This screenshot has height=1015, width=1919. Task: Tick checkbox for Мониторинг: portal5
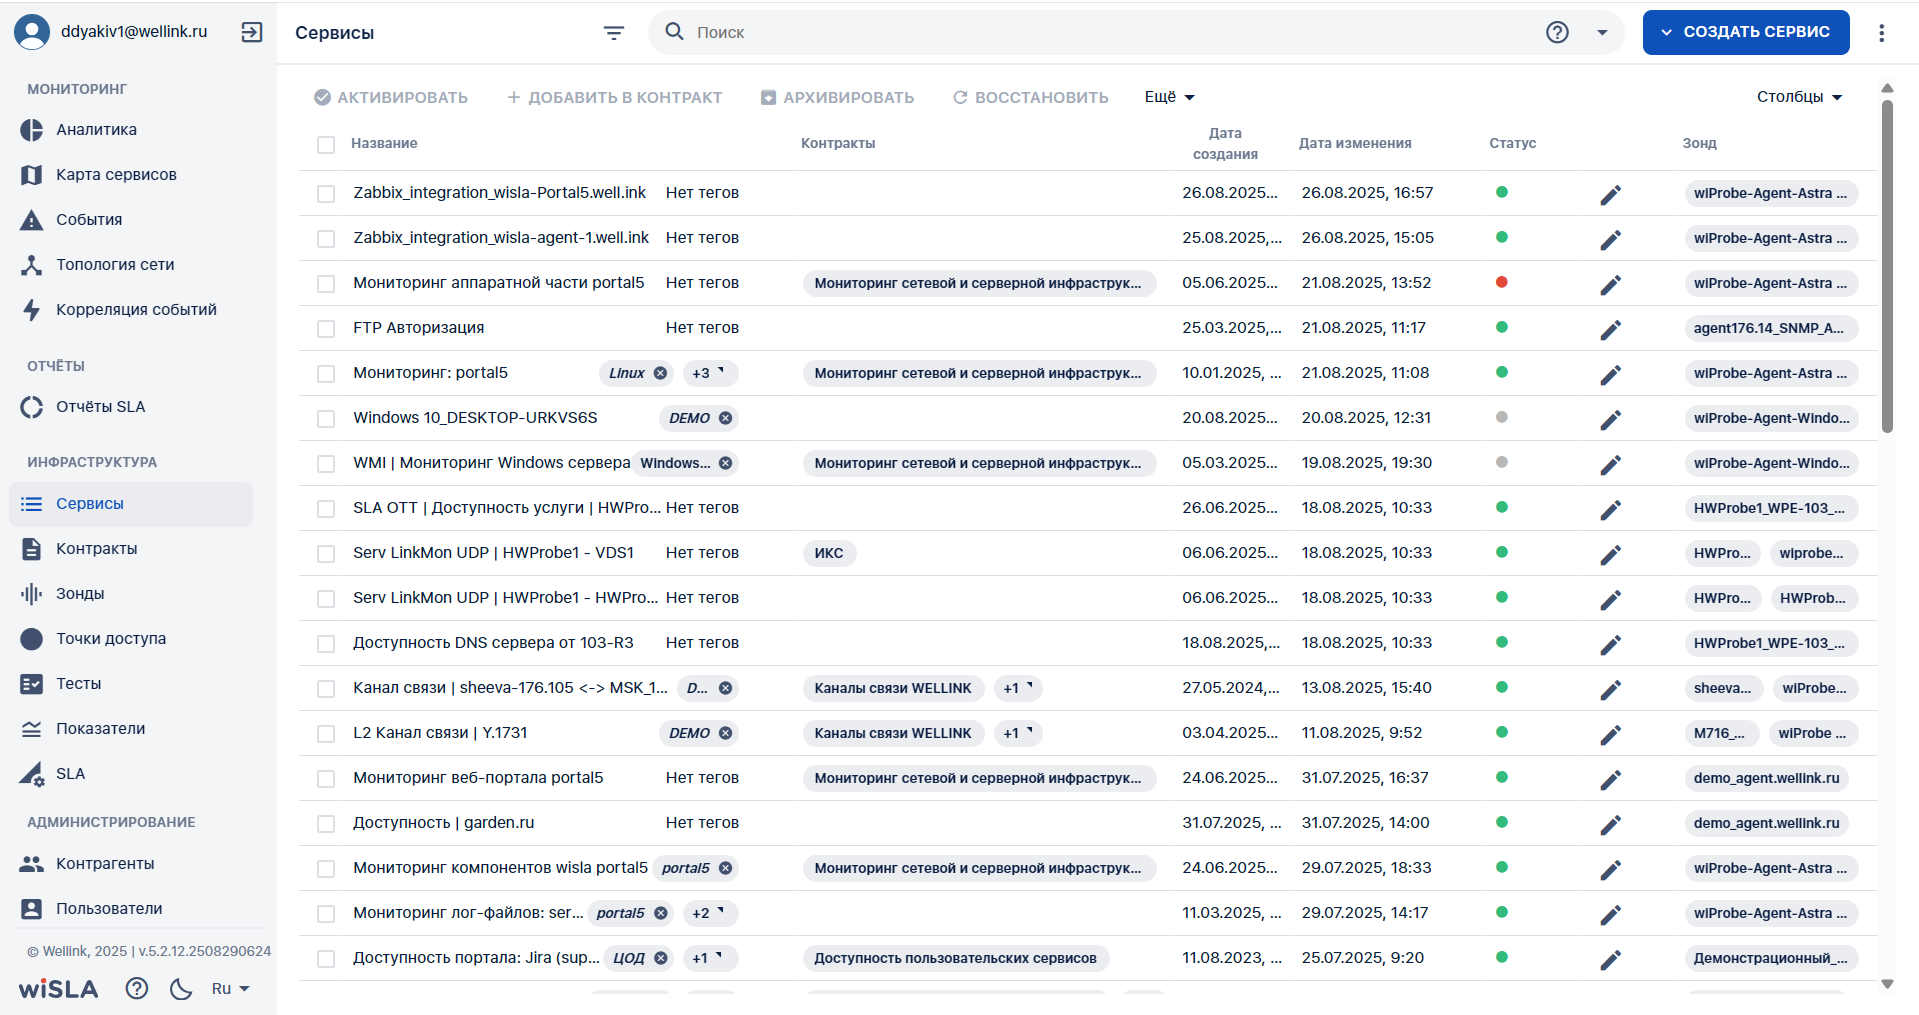click(x=326, y=374)
